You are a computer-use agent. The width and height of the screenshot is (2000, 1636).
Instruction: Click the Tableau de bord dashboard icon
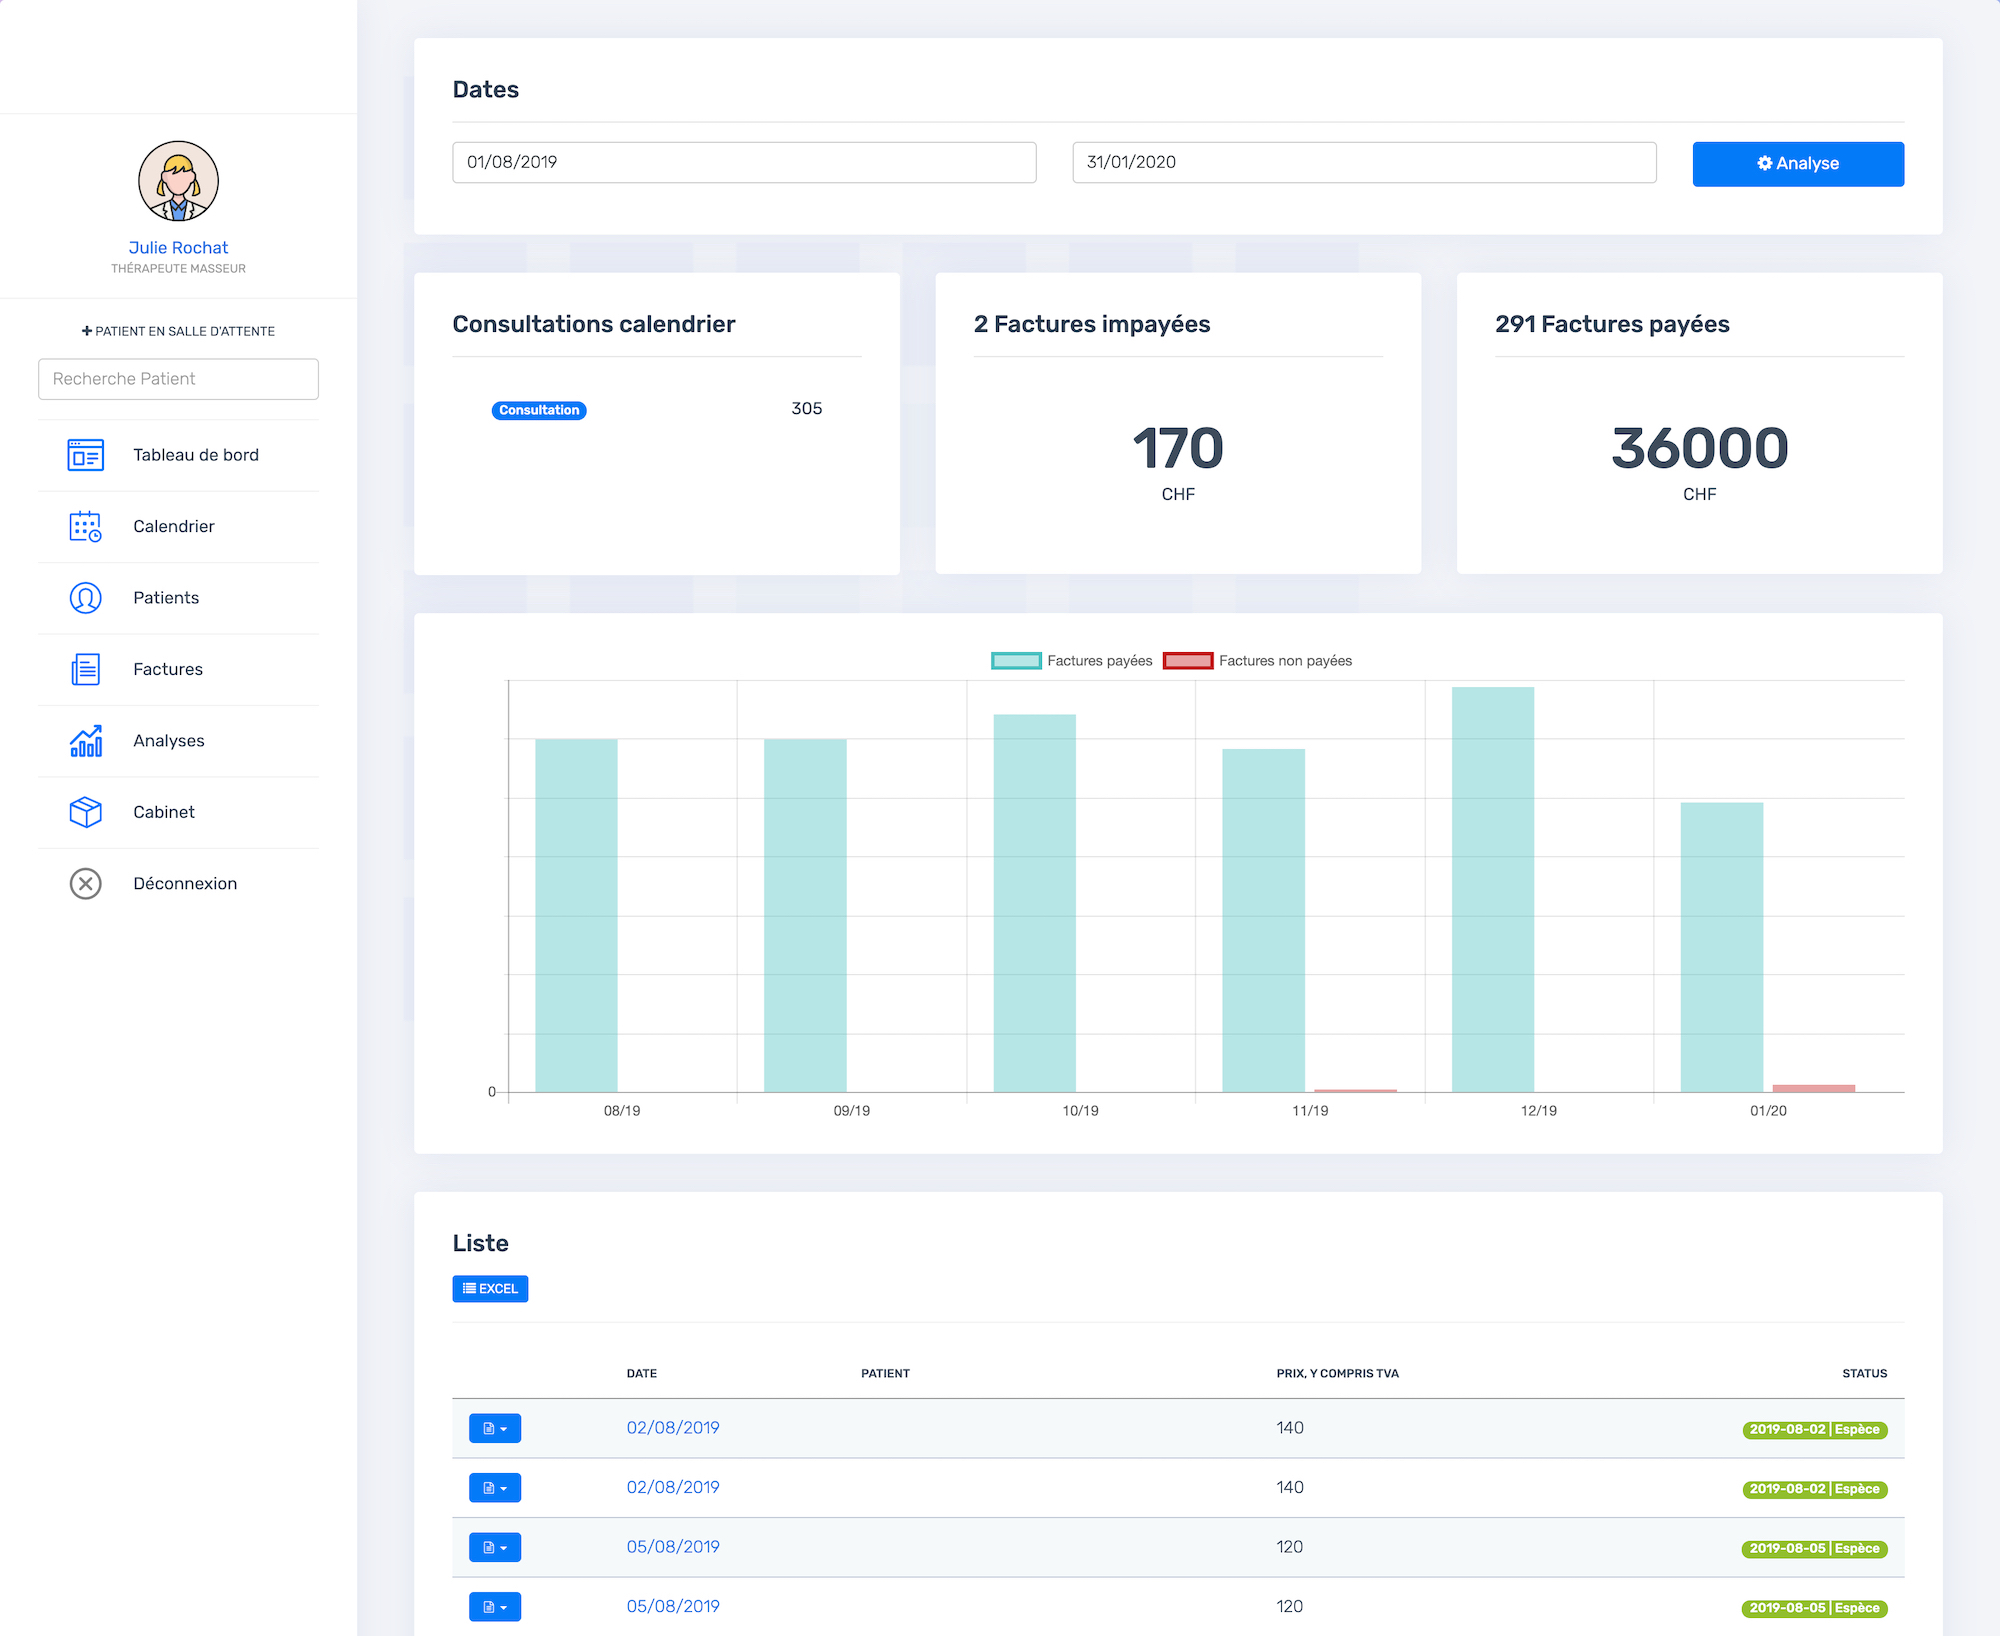[x=85, y=455]
